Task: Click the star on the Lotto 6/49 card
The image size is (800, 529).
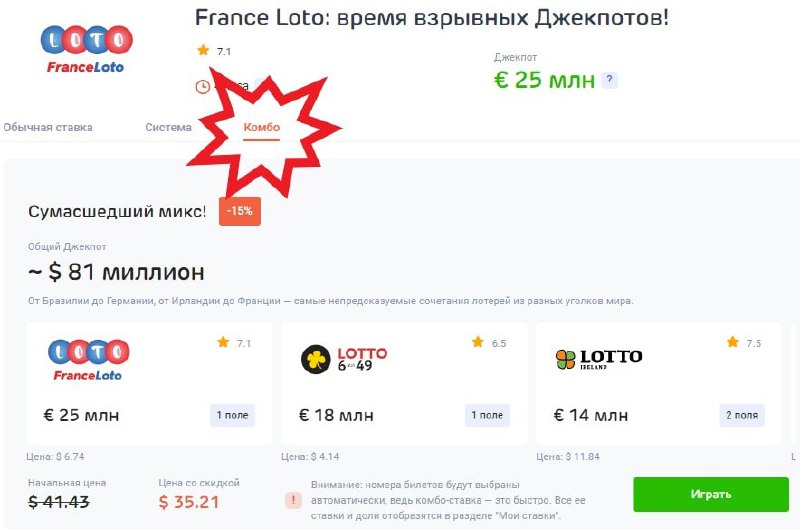Action: click(477, 343)
